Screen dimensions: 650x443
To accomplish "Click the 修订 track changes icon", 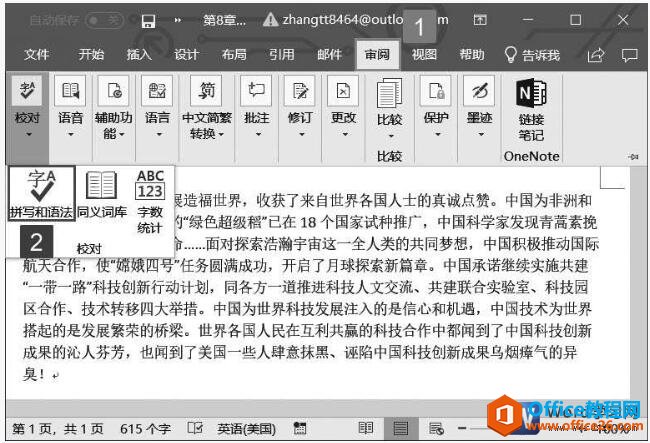I will point(300,90).
